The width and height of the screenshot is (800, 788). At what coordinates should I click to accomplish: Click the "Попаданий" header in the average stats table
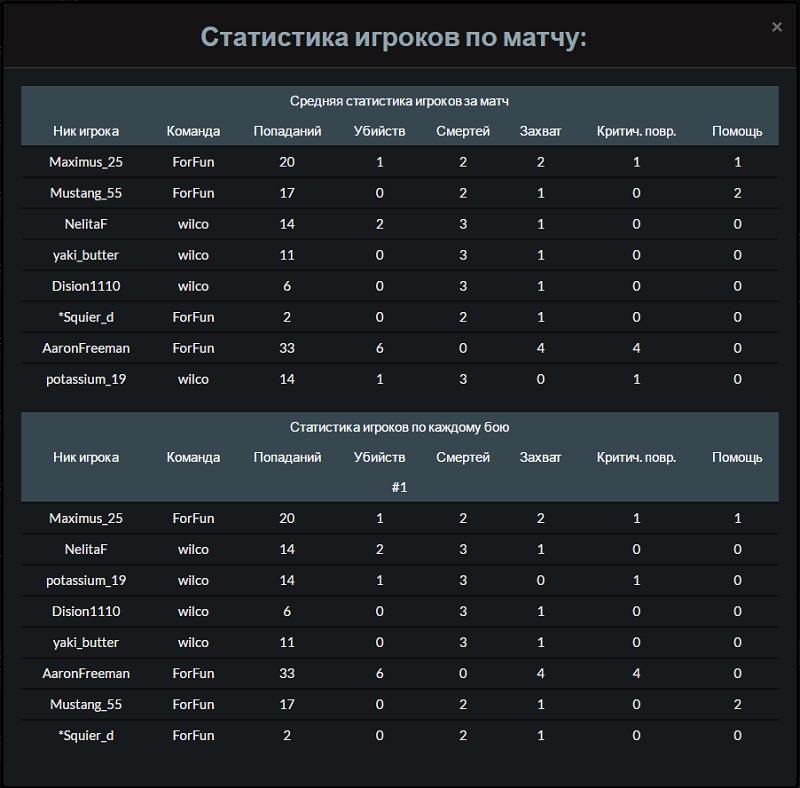[287, 131]
